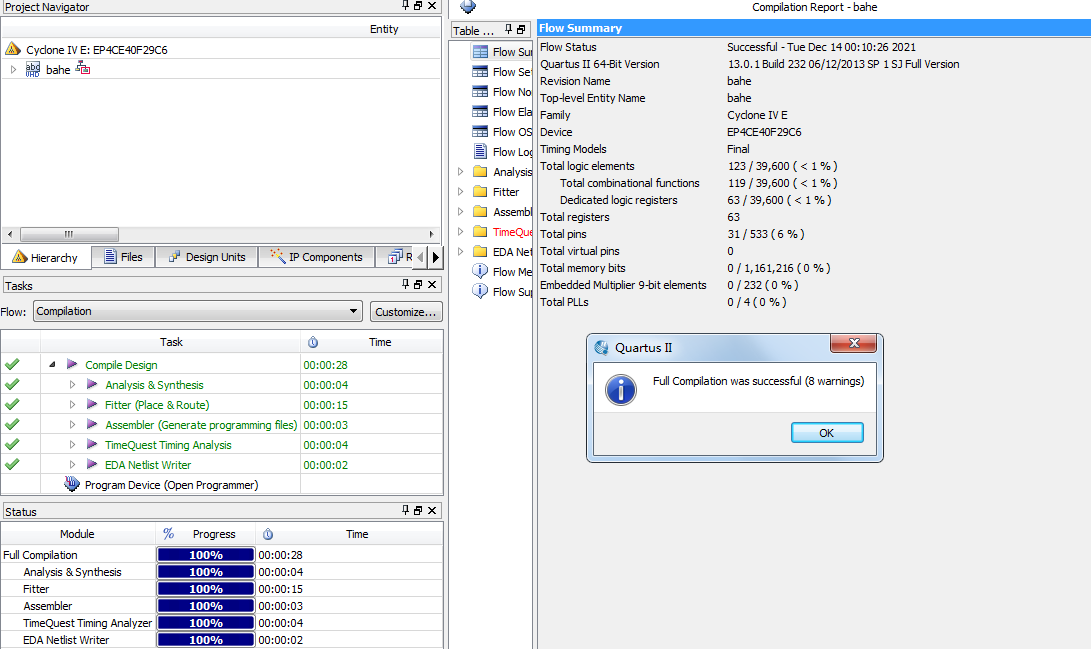This screenshot has width=1091, height=649.
Task: Float the Status panel
Action: click(x=418, y=511)
